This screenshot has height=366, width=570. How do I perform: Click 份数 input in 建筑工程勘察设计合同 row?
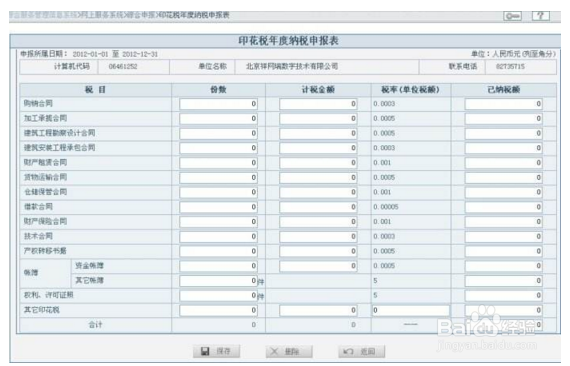218,133
